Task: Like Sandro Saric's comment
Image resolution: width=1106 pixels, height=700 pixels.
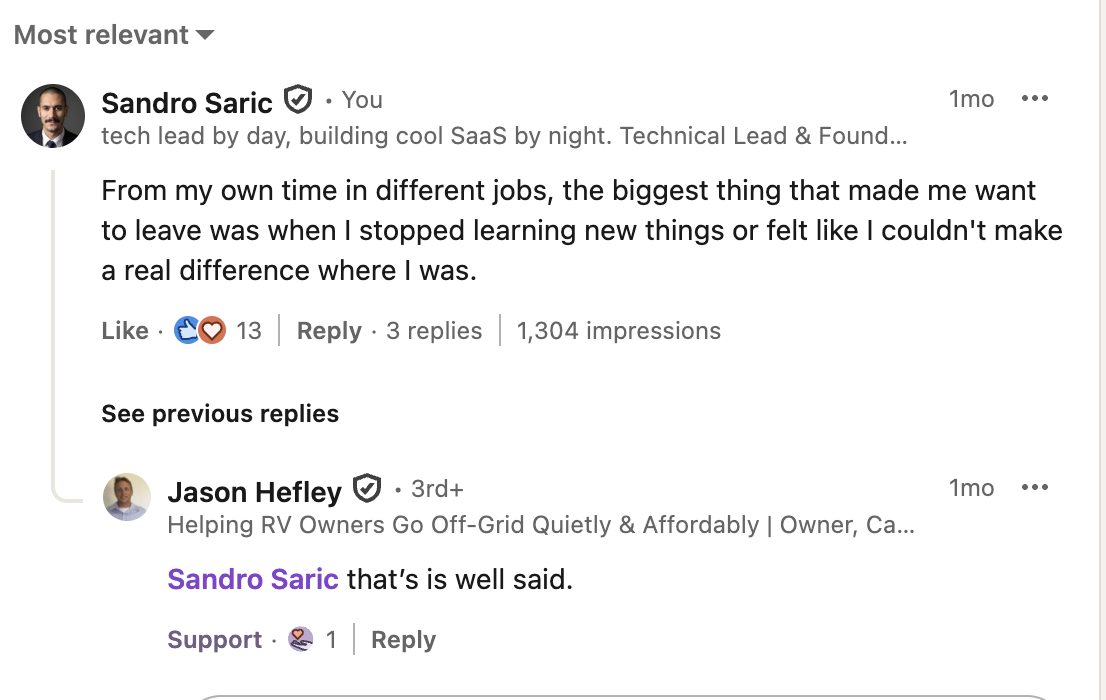Action: pos(125,331)
